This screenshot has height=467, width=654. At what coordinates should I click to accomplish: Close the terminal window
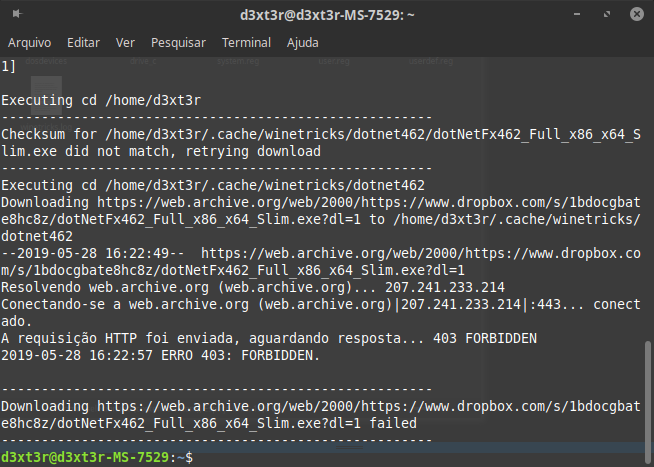pos(634,16)
